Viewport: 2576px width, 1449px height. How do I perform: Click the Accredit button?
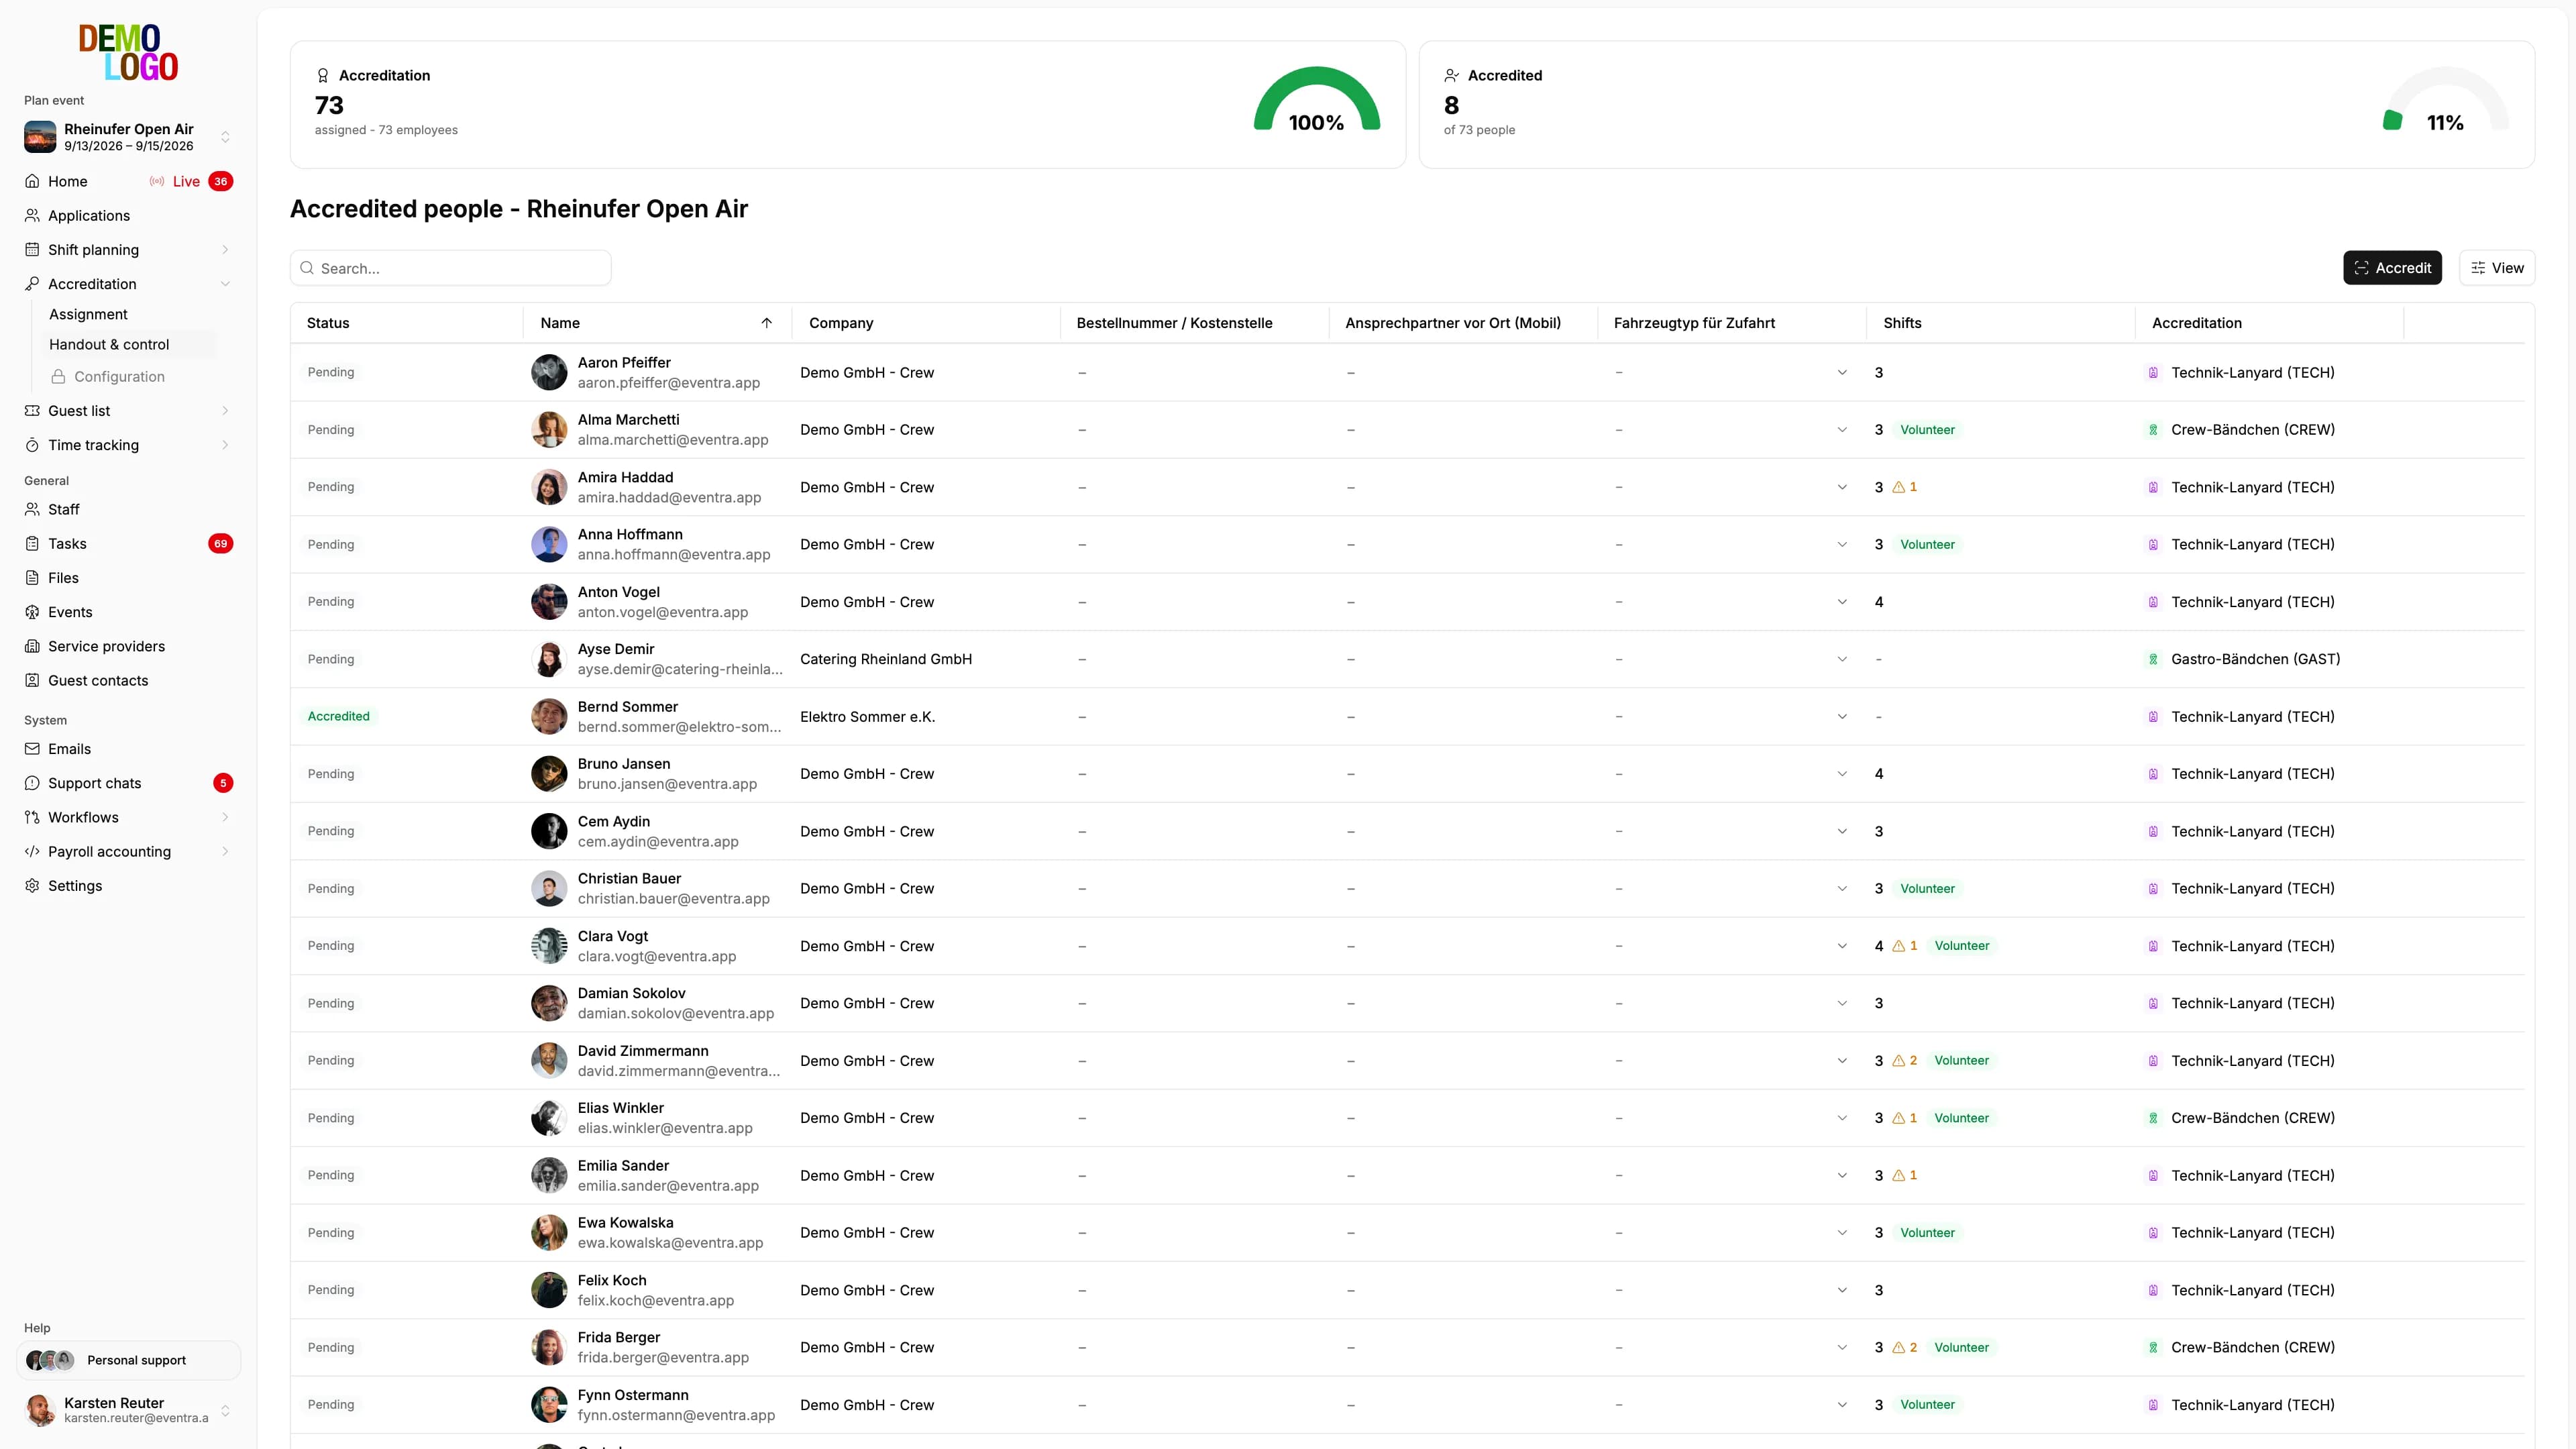coord(2392,268)
